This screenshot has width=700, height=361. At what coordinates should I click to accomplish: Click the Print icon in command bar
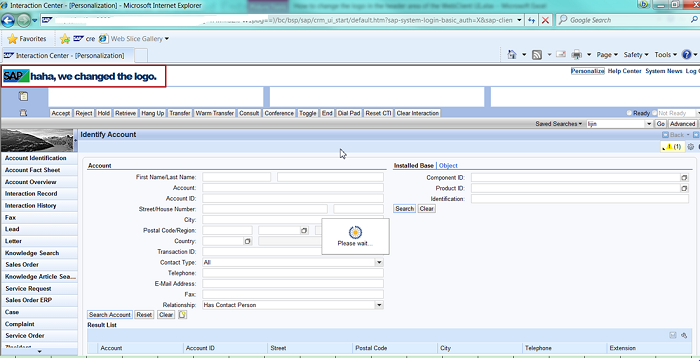click(577, 55)
